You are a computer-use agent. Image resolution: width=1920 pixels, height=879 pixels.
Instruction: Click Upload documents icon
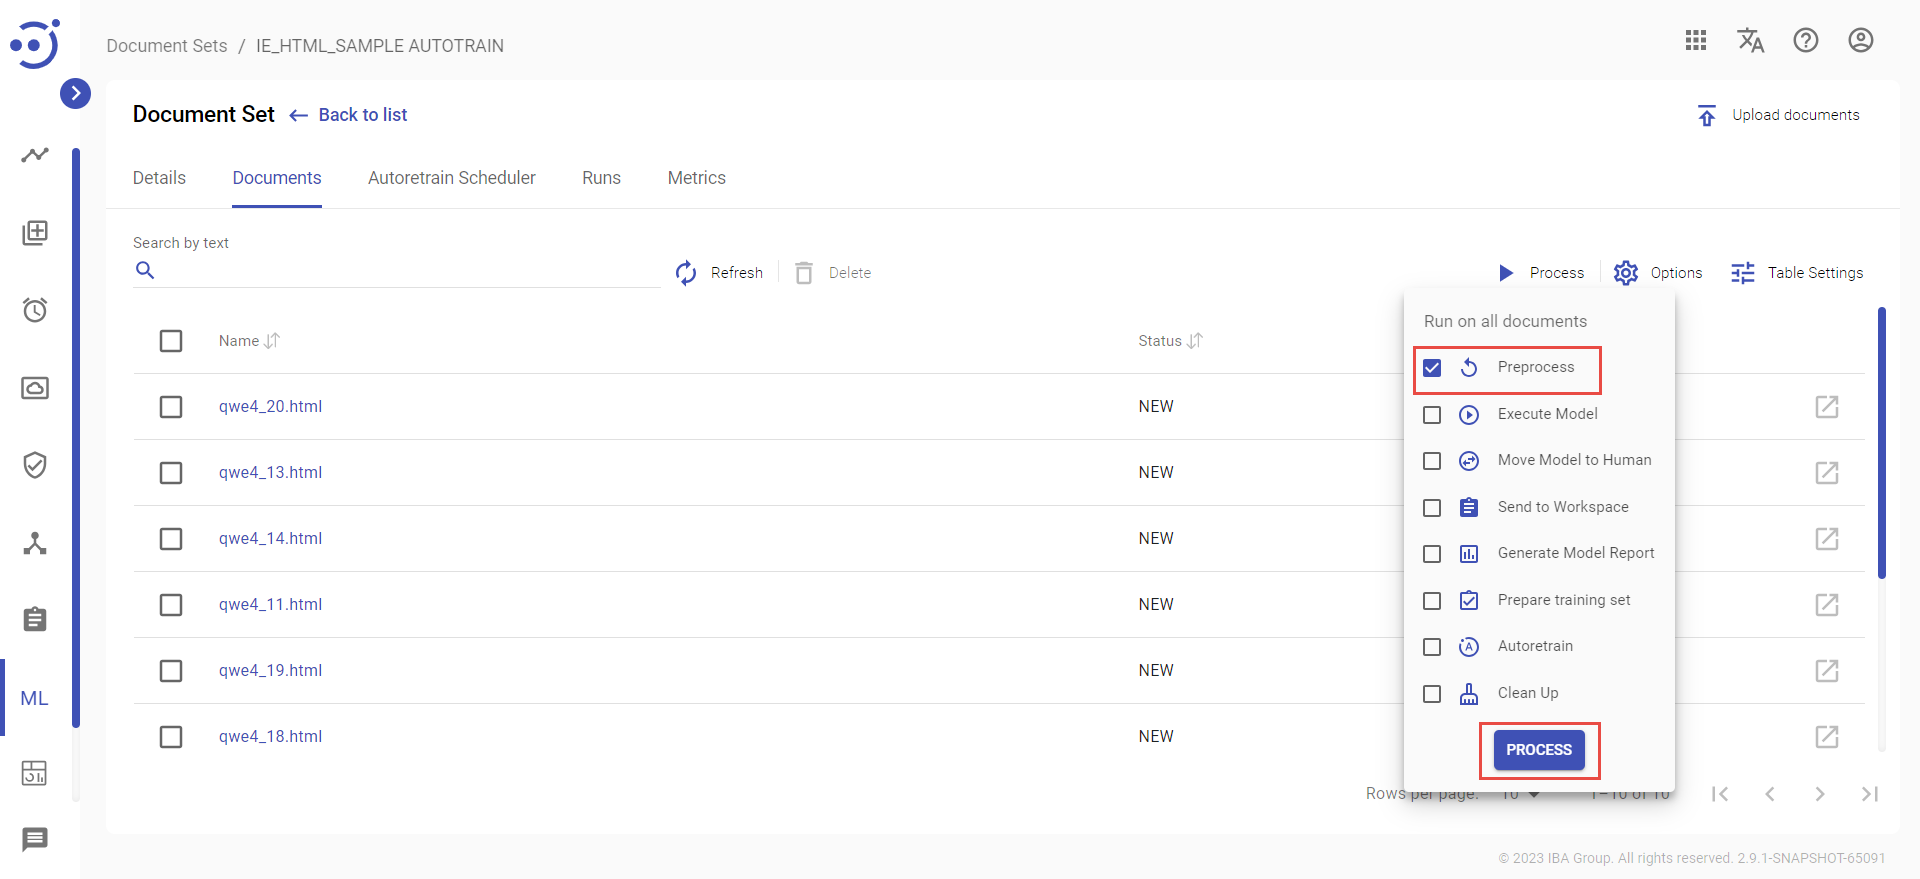(x=1707, y=116)
